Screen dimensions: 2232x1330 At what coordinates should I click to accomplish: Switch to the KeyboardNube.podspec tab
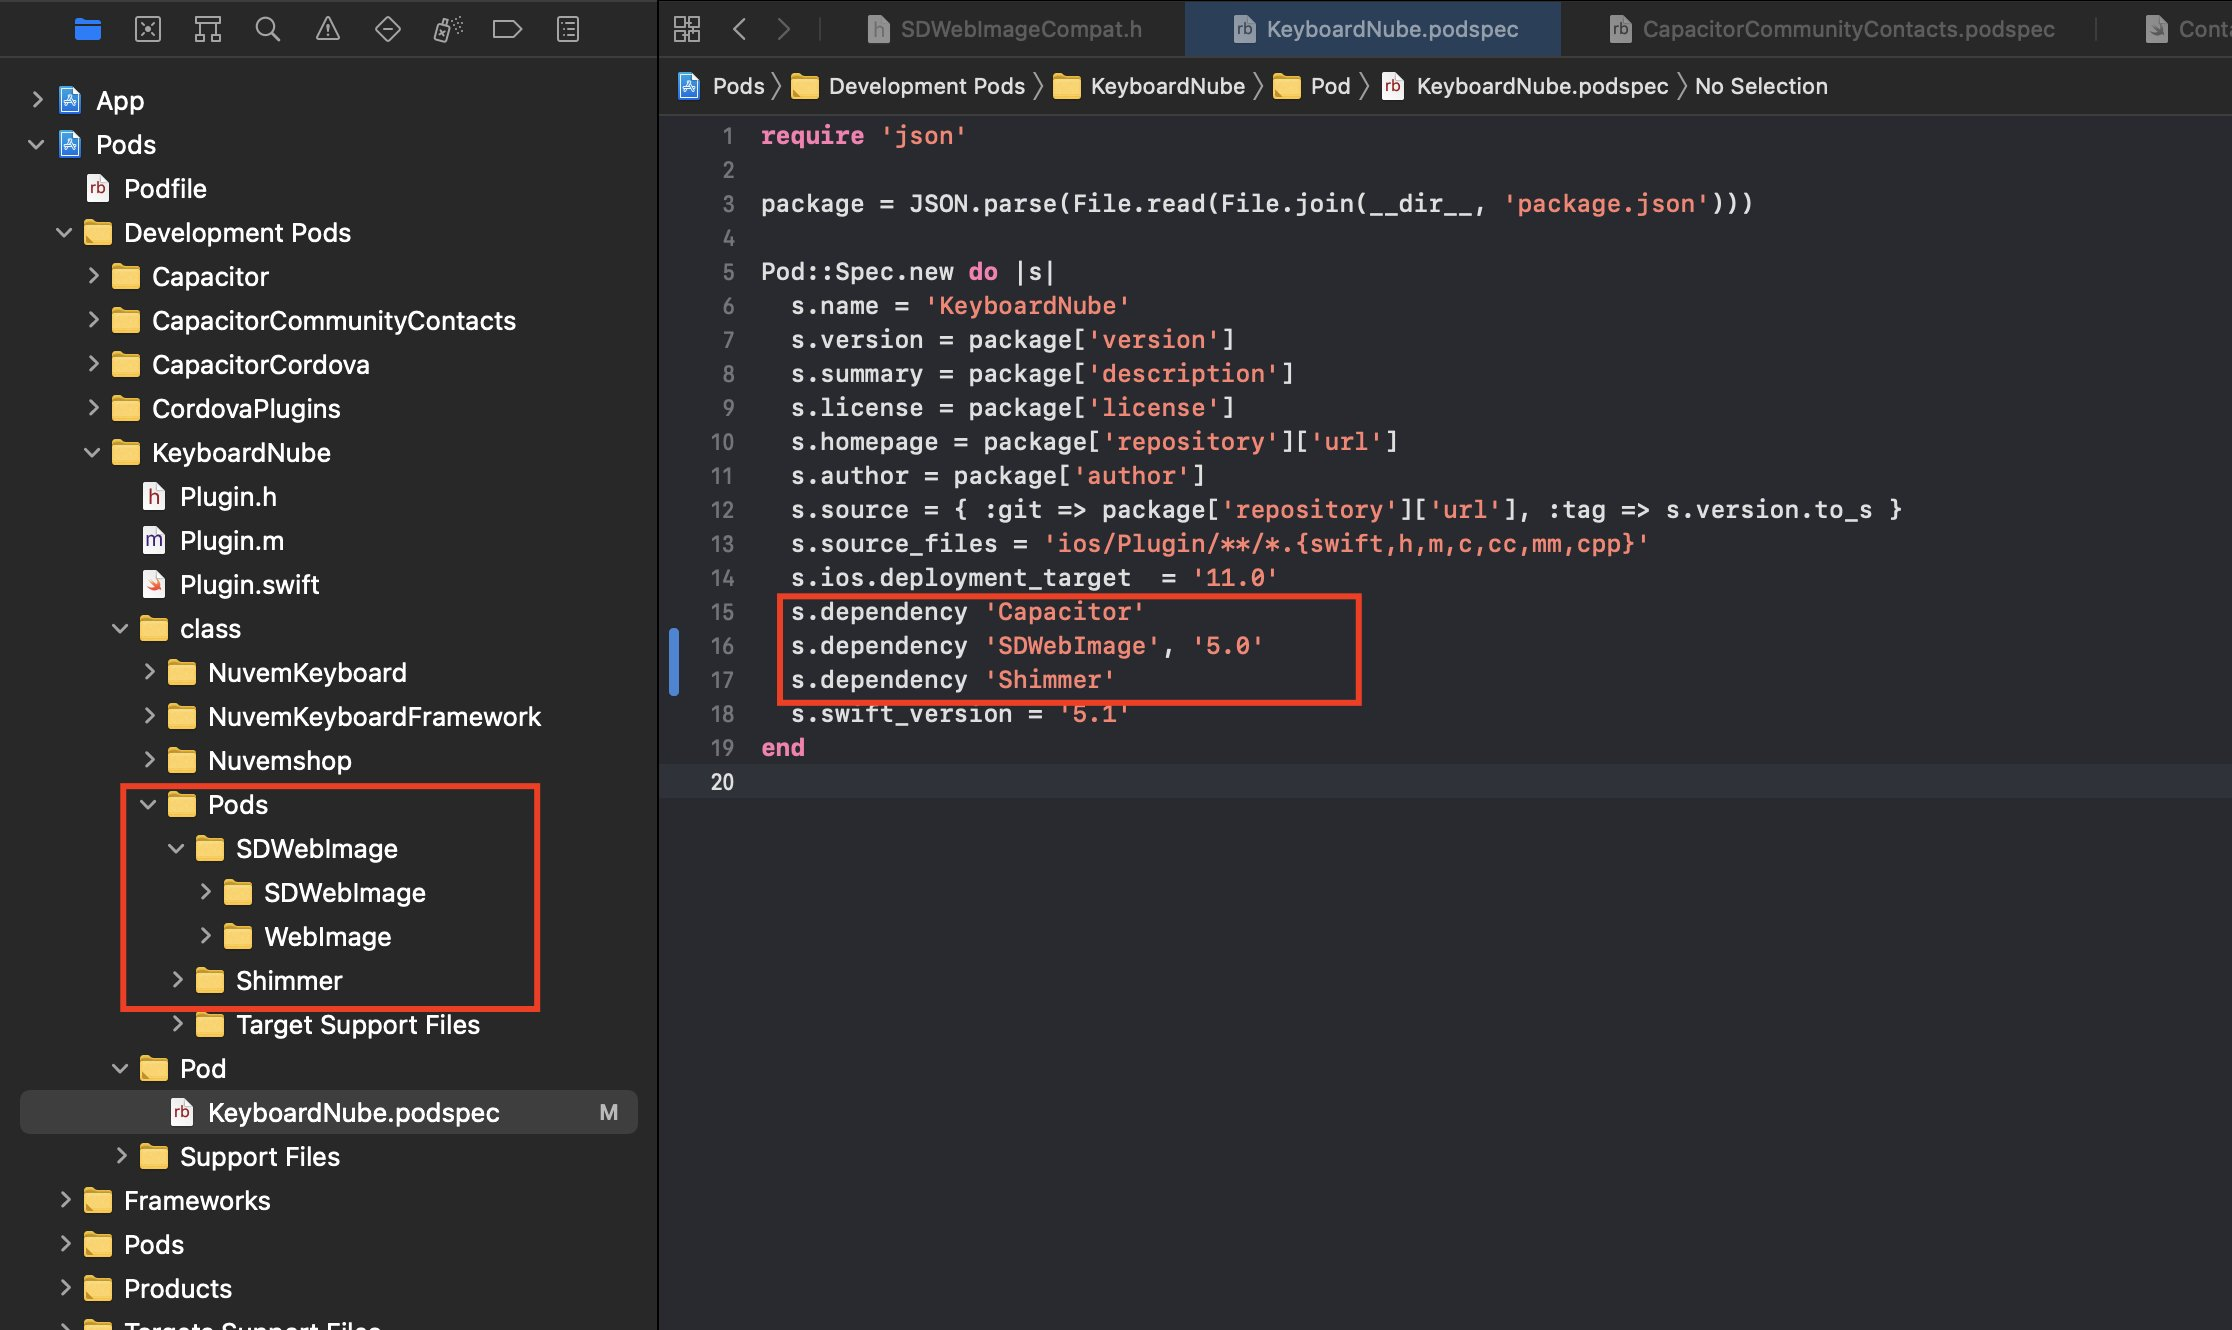pyautogui.click(x=1375, y=29)
